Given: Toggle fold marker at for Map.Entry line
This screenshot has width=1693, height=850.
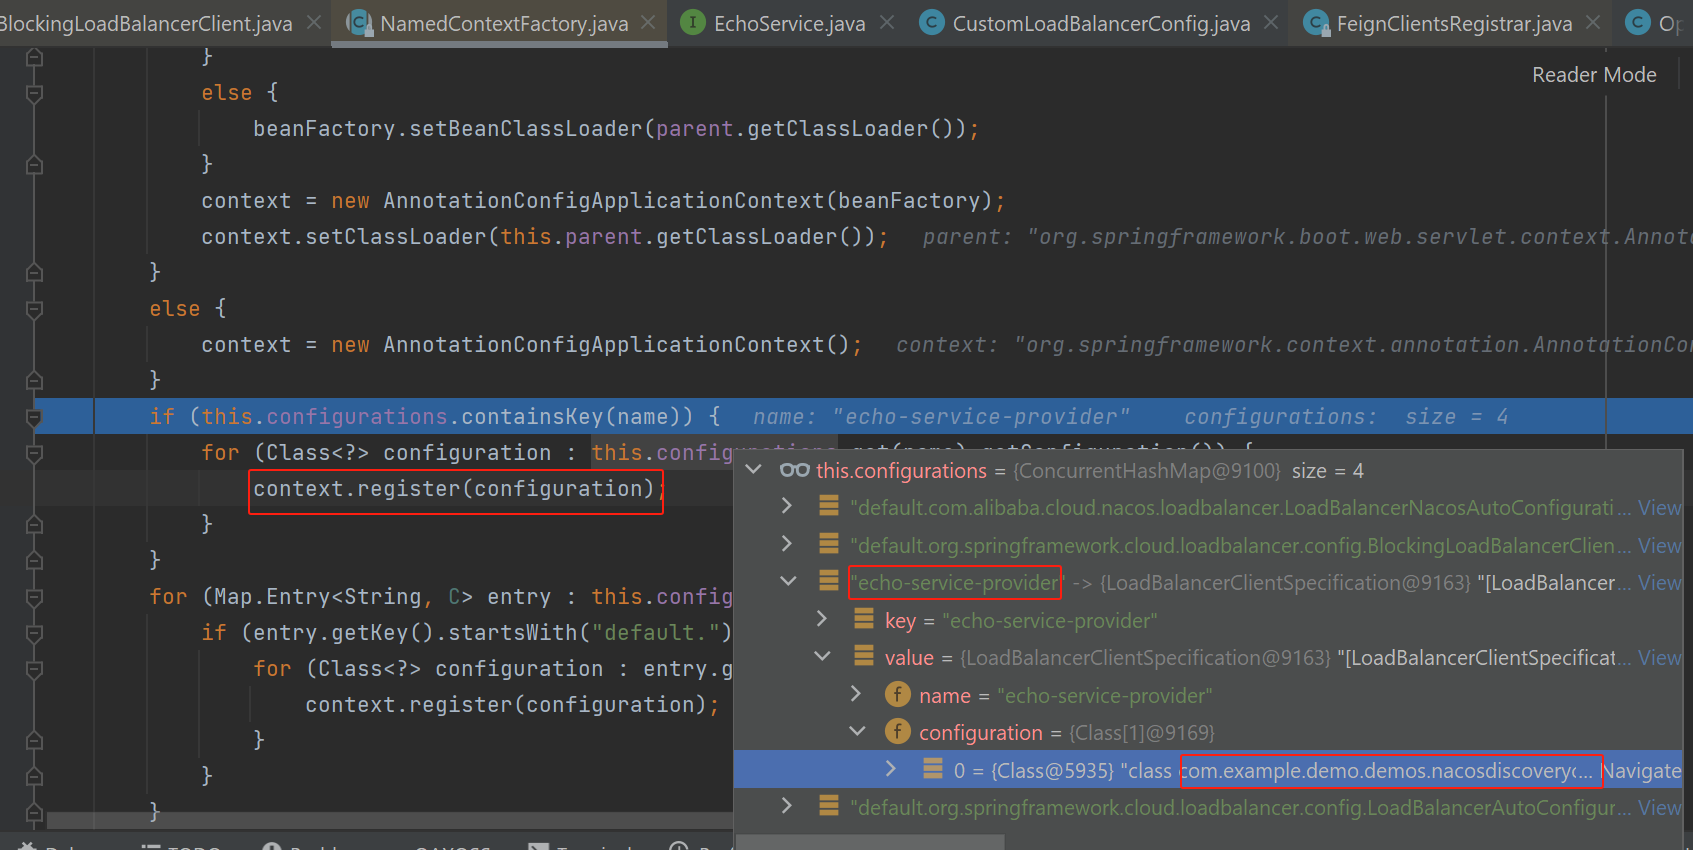Looking at the screenshot, I should [x=34, y=597].
